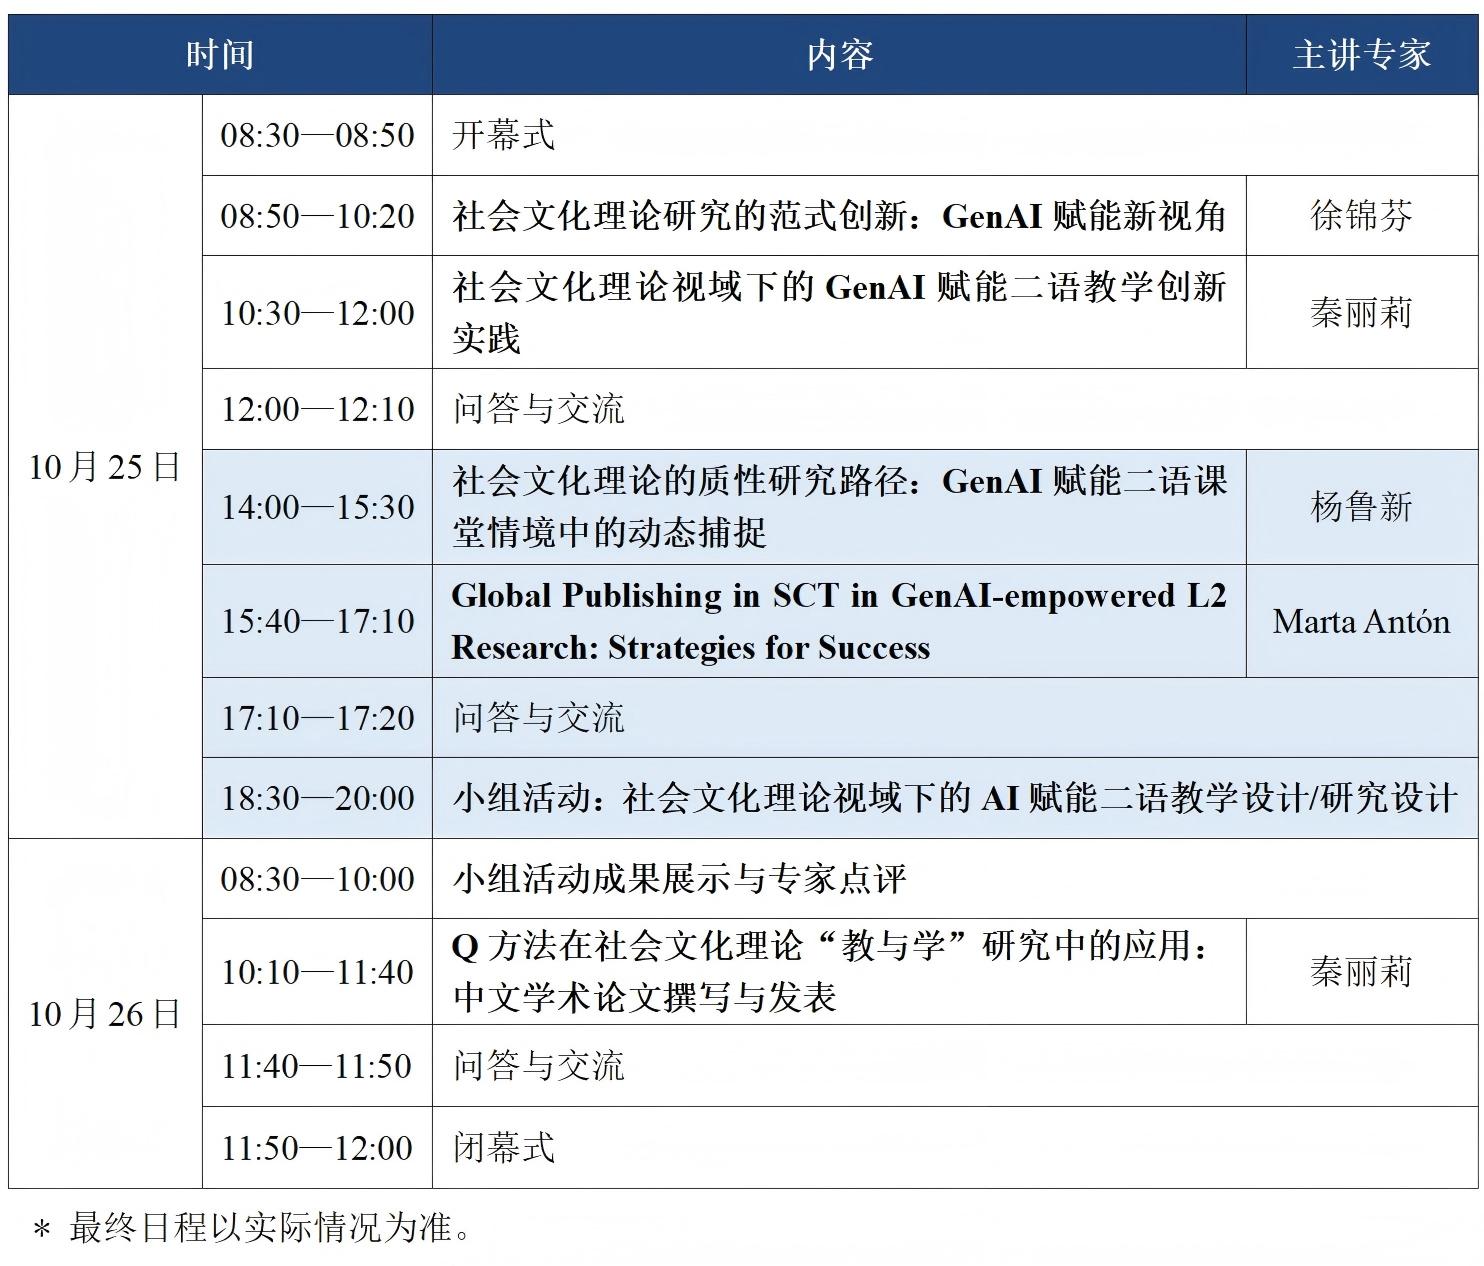
Task: Click the 08:50—10:20 time slot
Action: point(317,216)
